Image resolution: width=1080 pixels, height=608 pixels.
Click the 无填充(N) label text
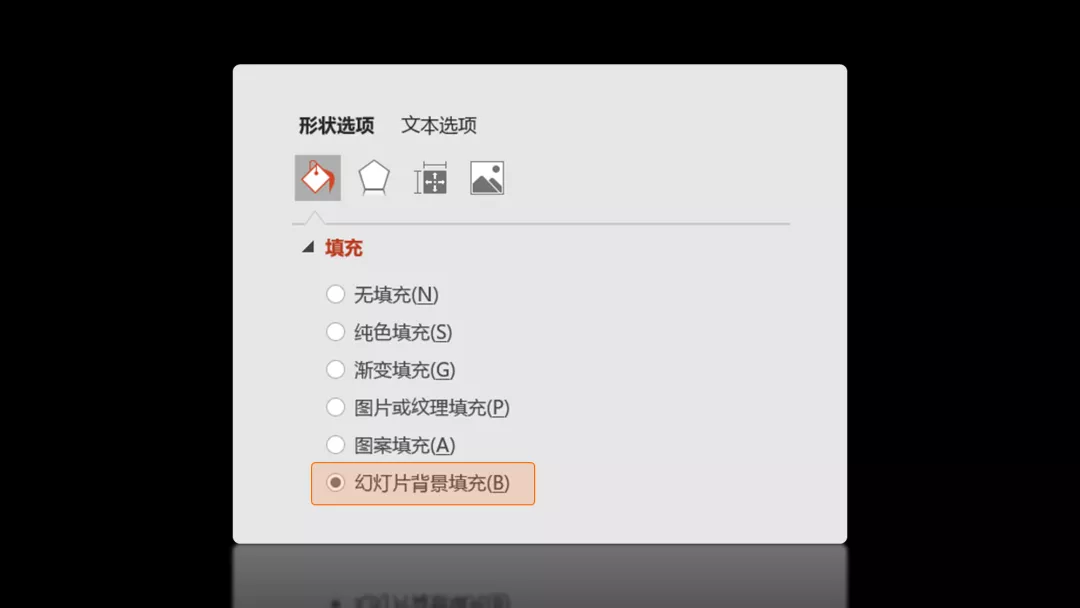click(396, 295)
